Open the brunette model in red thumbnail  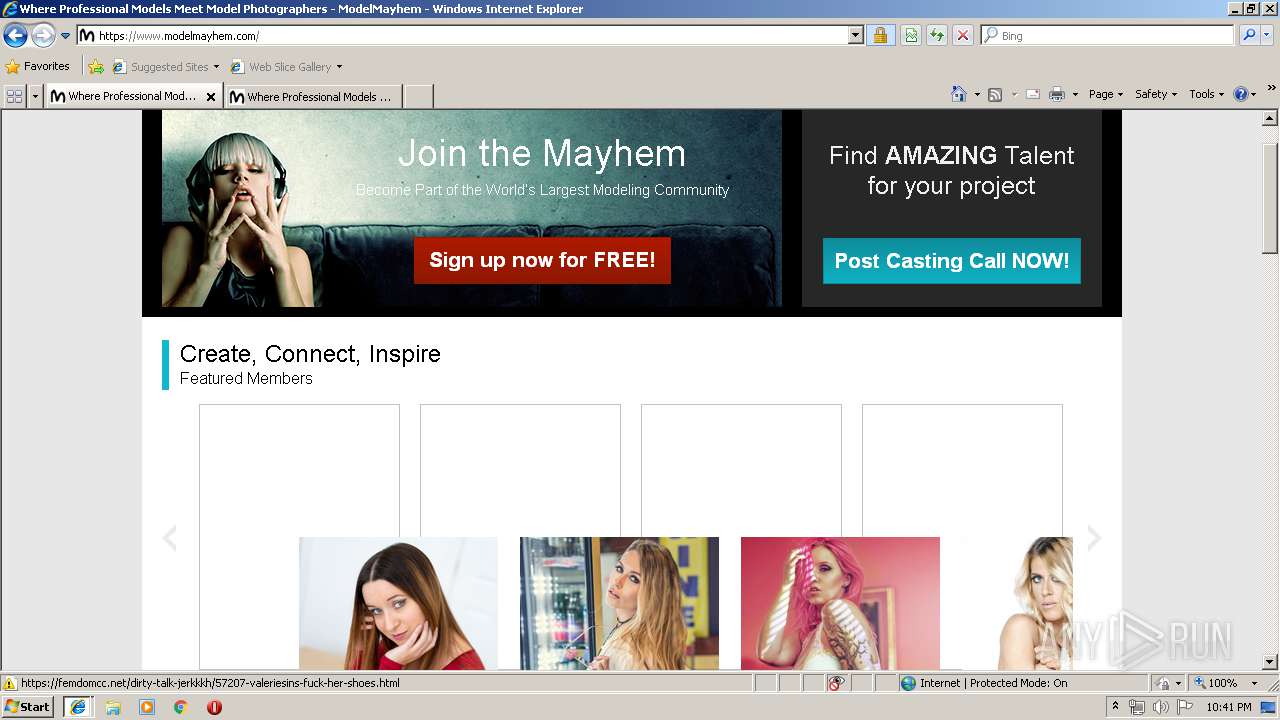pyautogui.click(x=398, y=603)
